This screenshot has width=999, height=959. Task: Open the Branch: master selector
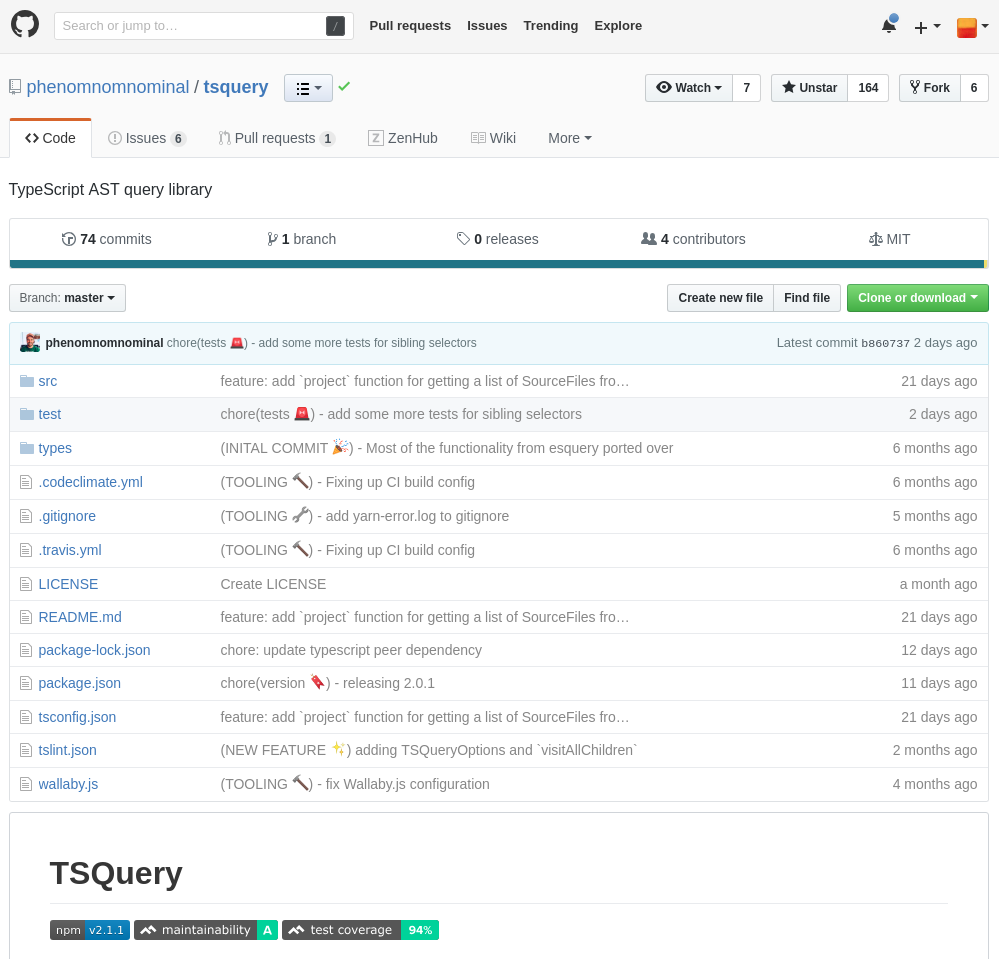tap(68, 298)
